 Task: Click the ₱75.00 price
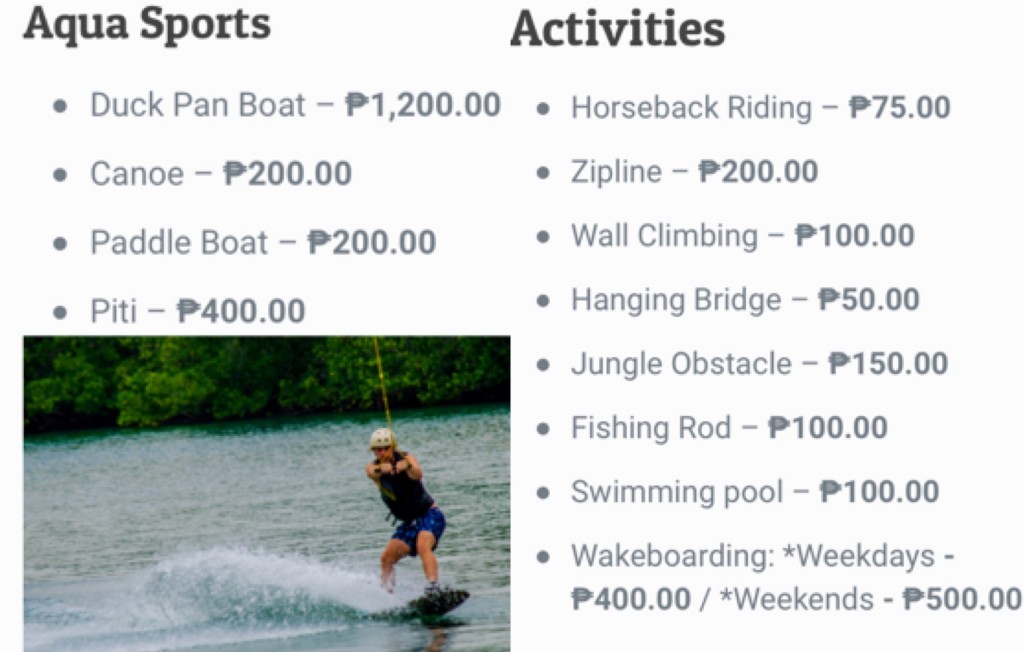coord(900,108)
